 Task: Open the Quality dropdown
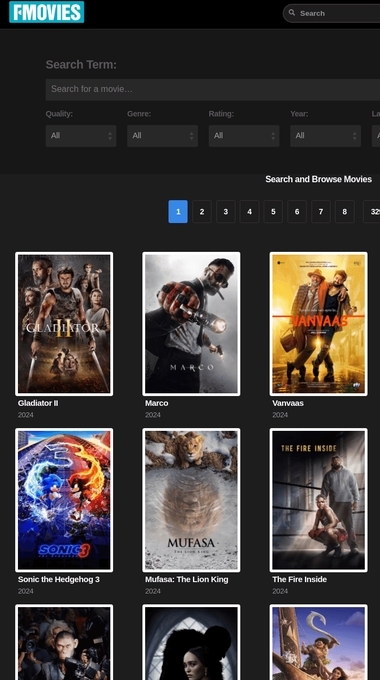(x=81, y=136)
